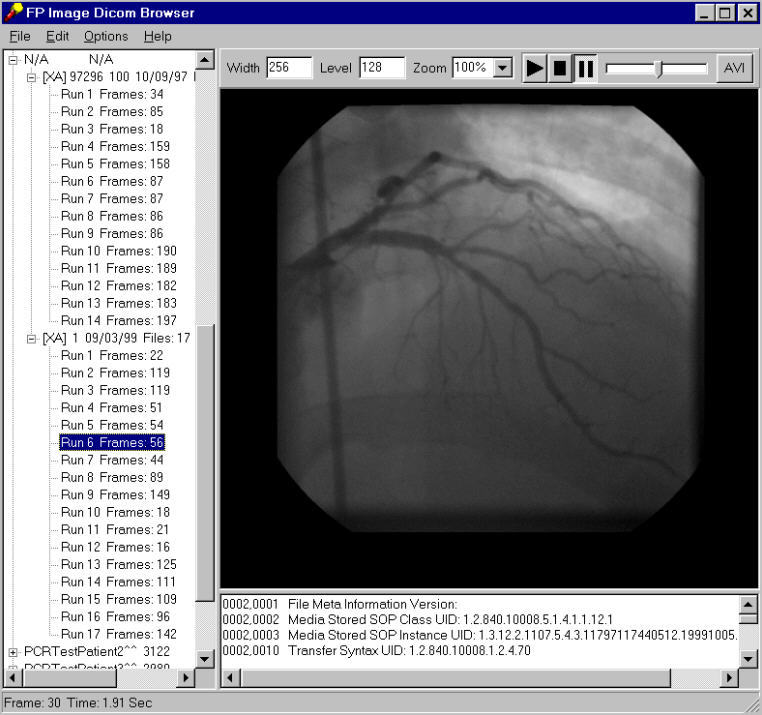Select Run 2 Frames: 119
Screen dimensions: 762x715
[115, 373]
